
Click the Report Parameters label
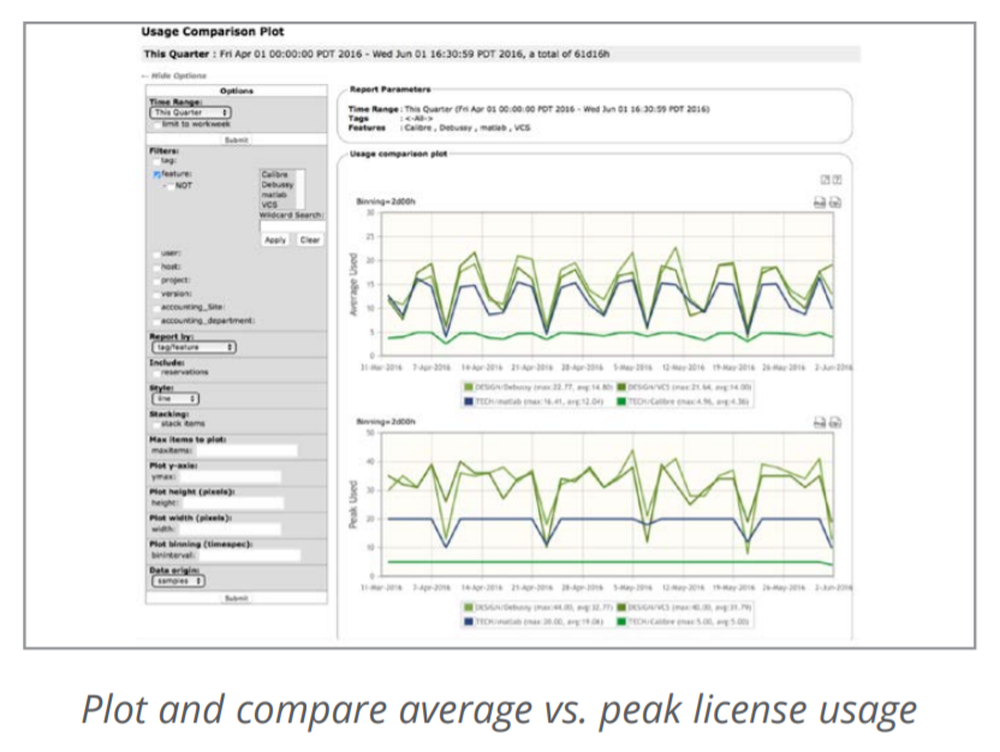coord(390,89)
